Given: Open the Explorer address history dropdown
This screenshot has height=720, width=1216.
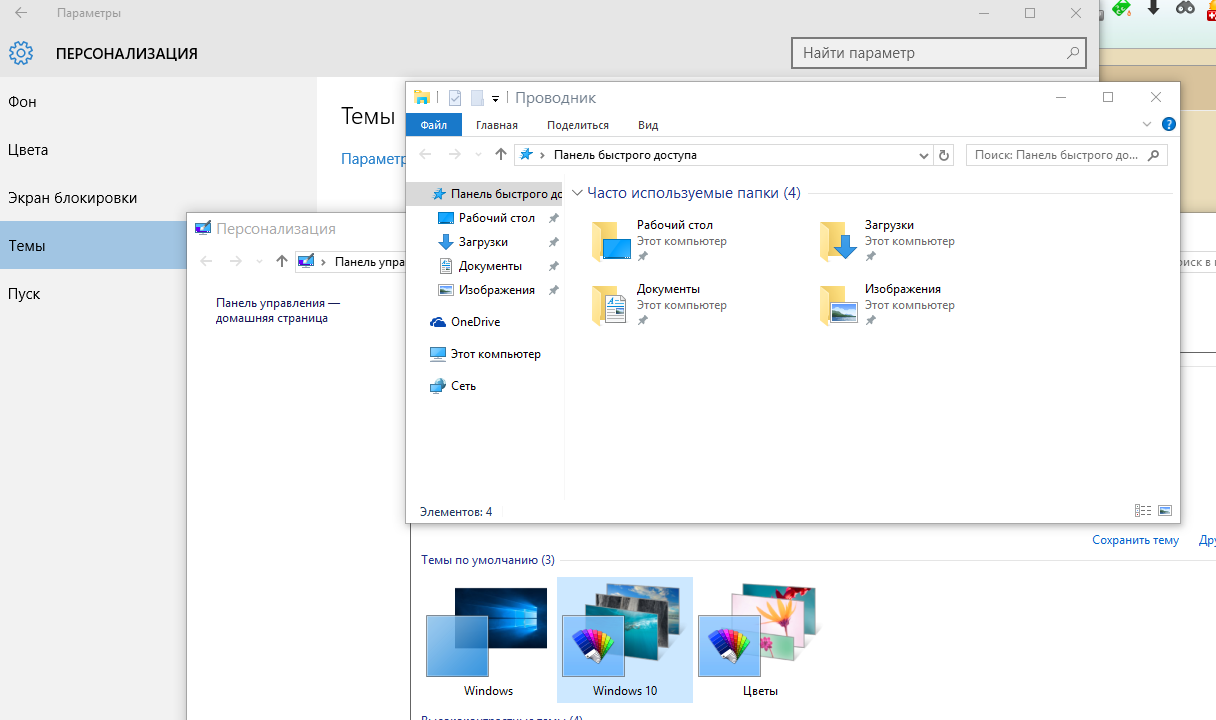Looking at the screenshot, I should 924,156.
